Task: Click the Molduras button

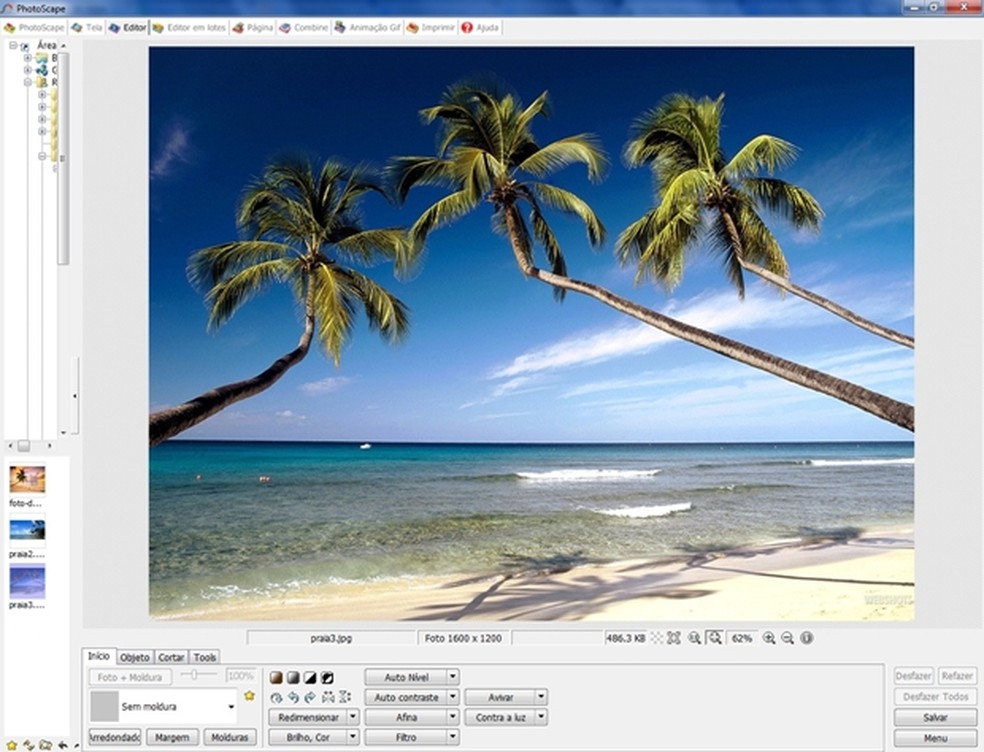Action: click(229, 737)
